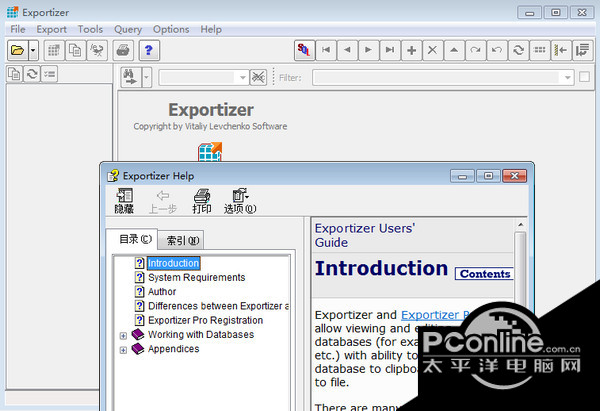The width and height of the screenshot is (600, 411).
Task: Open the Options menu
Action: 171,29
